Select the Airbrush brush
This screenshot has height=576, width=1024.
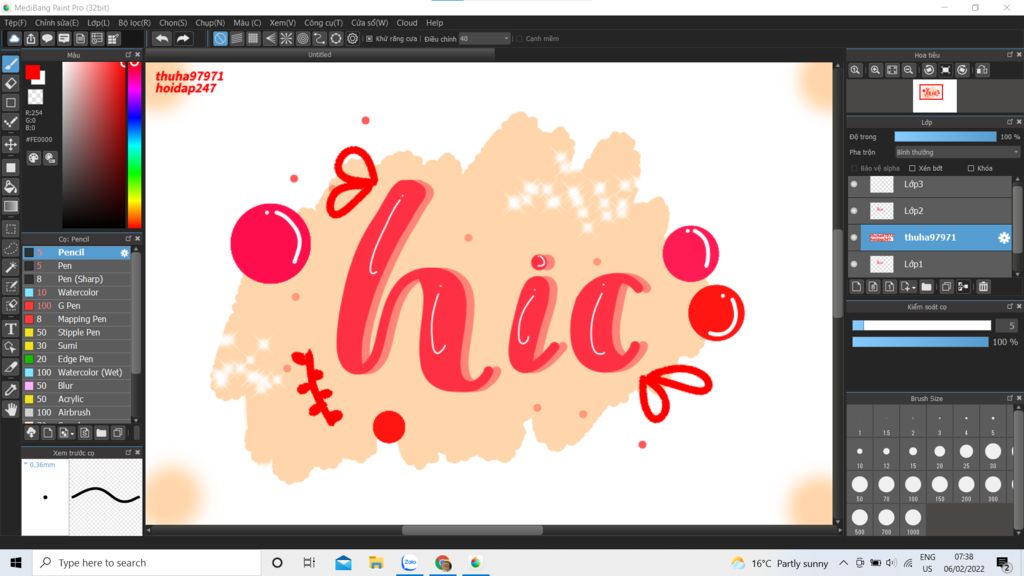77,413
